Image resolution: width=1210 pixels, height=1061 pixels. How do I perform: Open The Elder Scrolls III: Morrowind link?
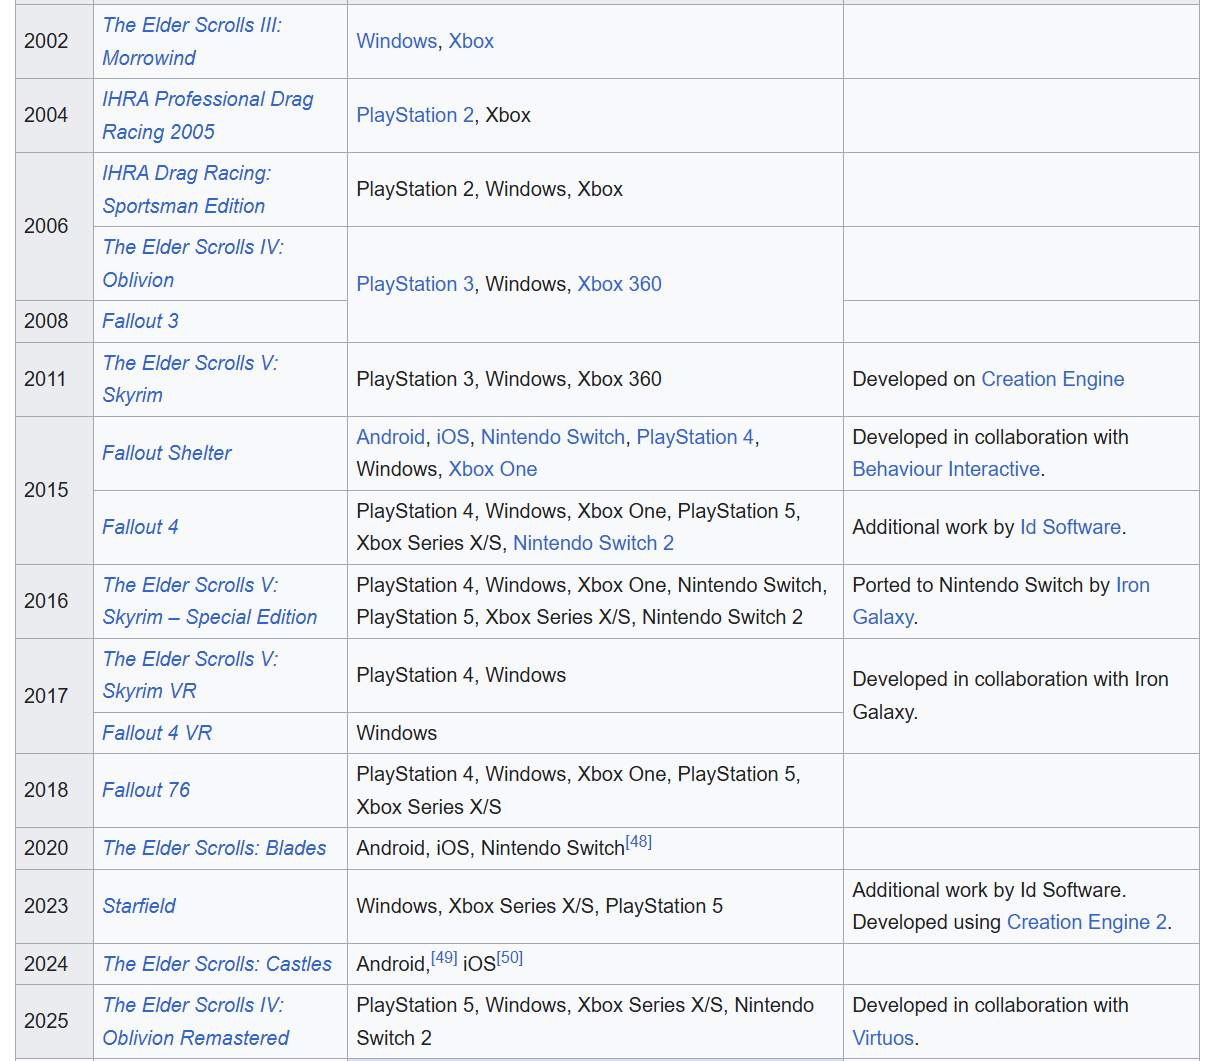click(192, 41)
